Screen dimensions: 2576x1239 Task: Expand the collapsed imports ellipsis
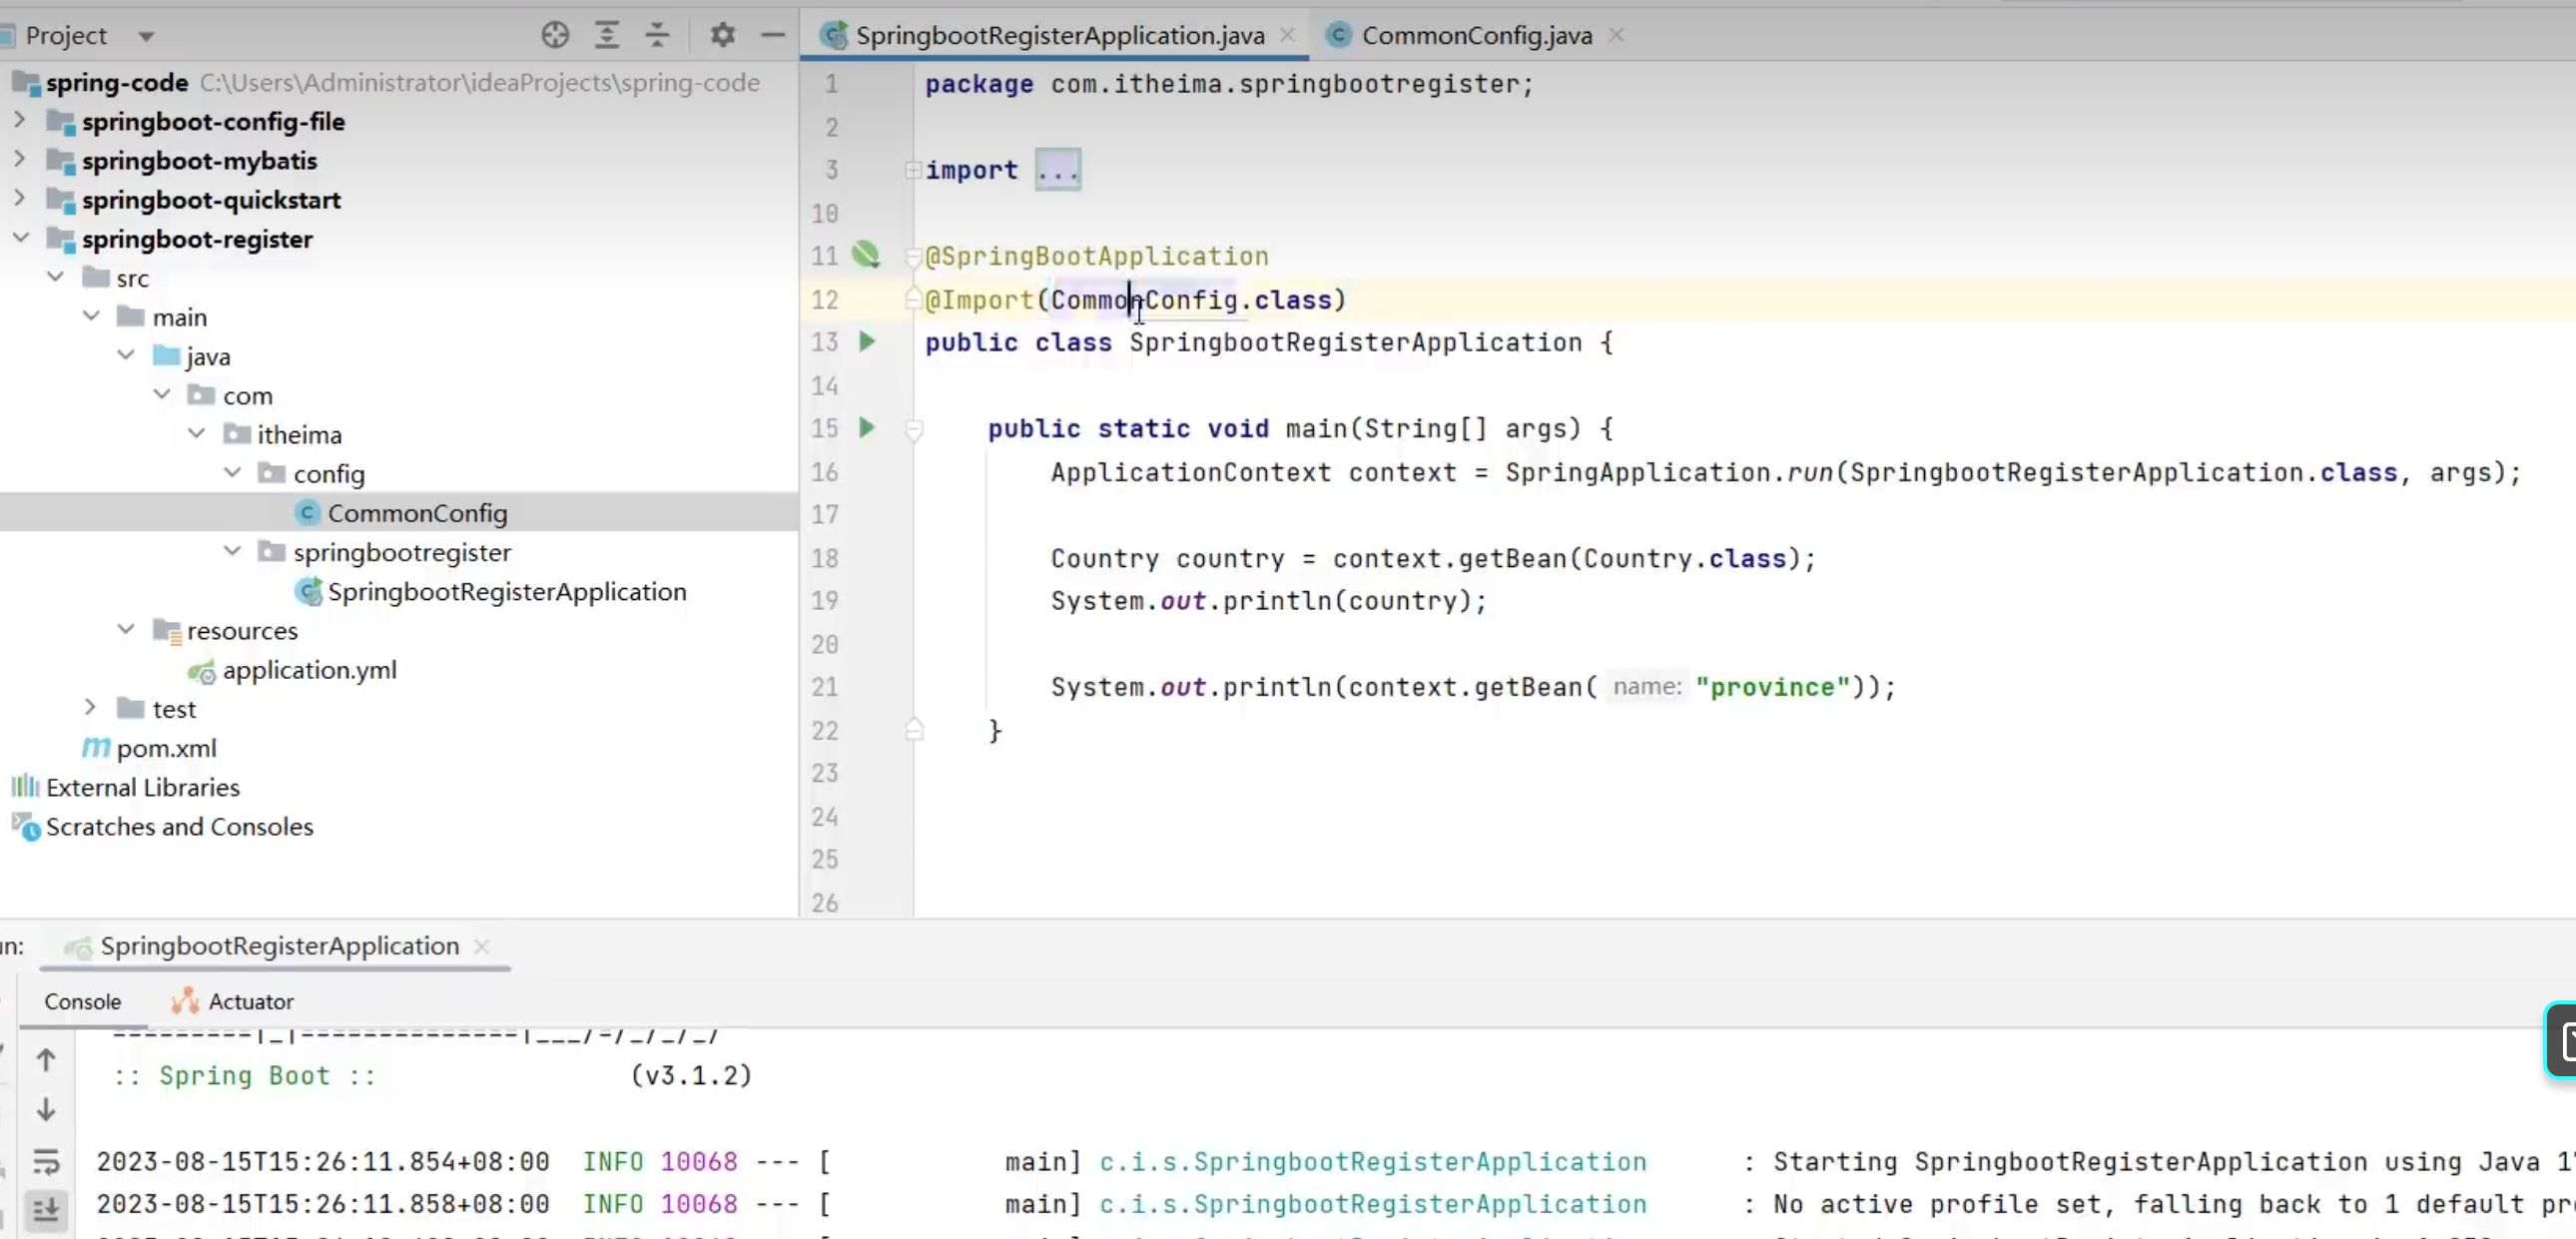(x=1057, y=170)
